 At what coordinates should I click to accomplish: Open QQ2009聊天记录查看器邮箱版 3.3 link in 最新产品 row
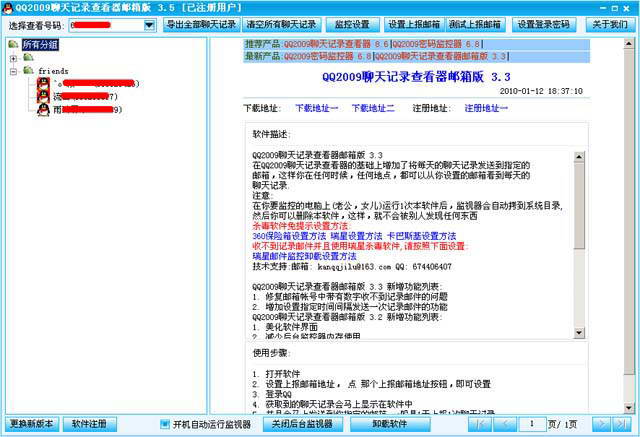click(440, 56)
